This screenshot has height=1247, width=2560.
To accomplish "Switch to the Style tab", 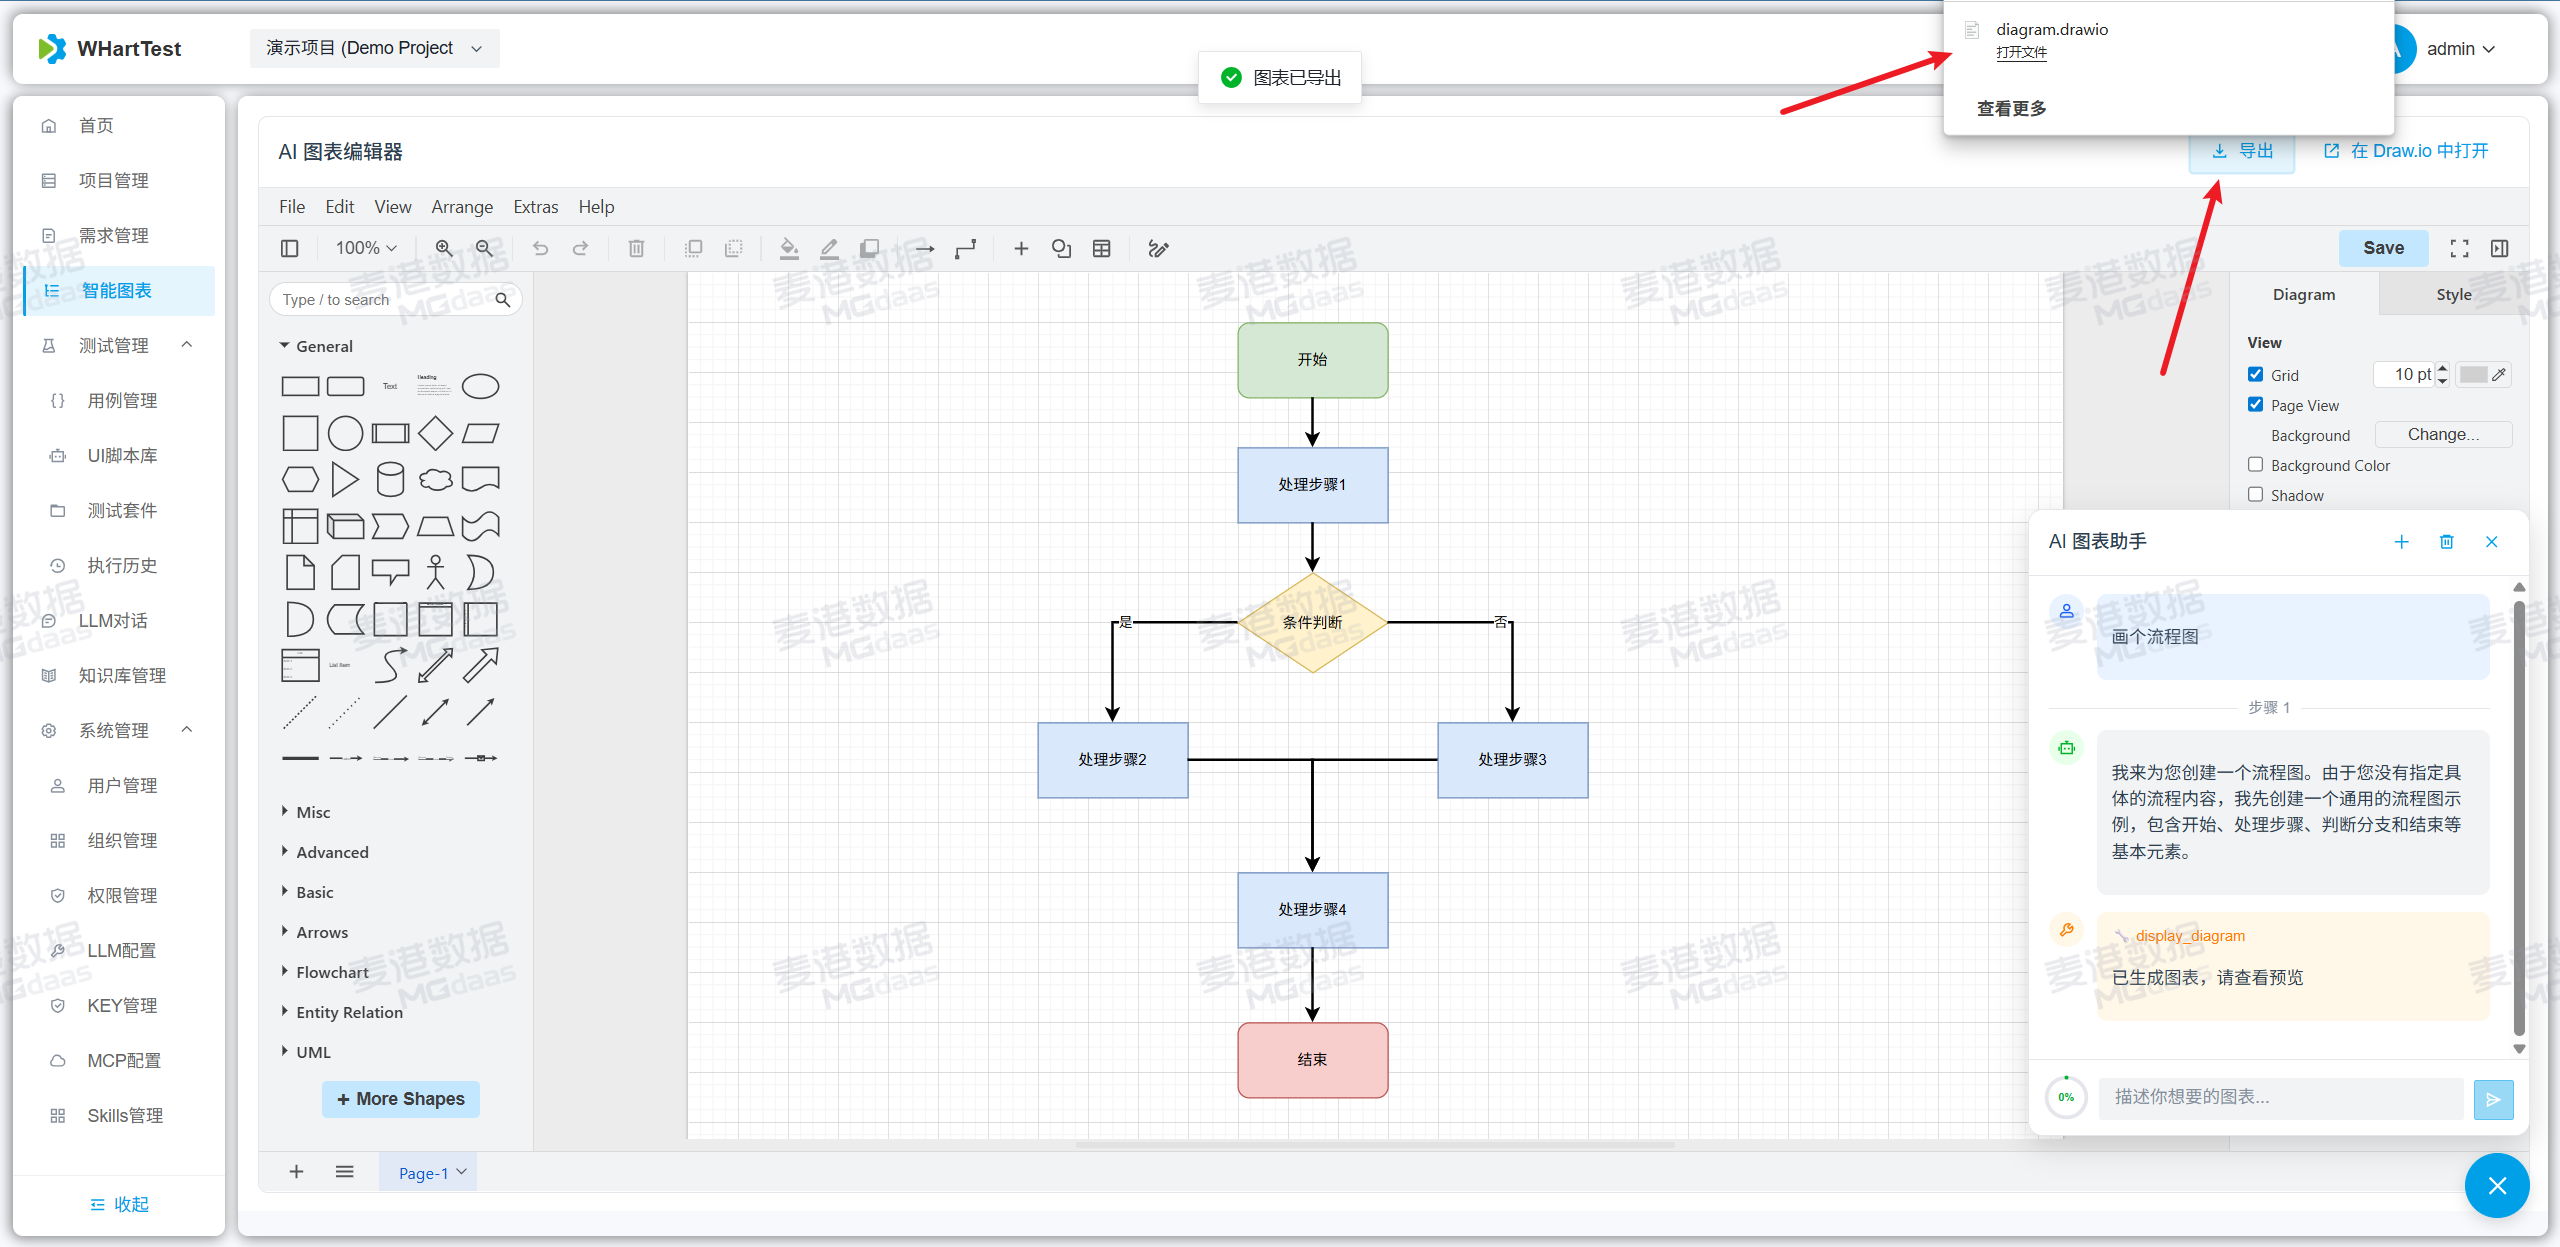I will tap(2453, 294).
